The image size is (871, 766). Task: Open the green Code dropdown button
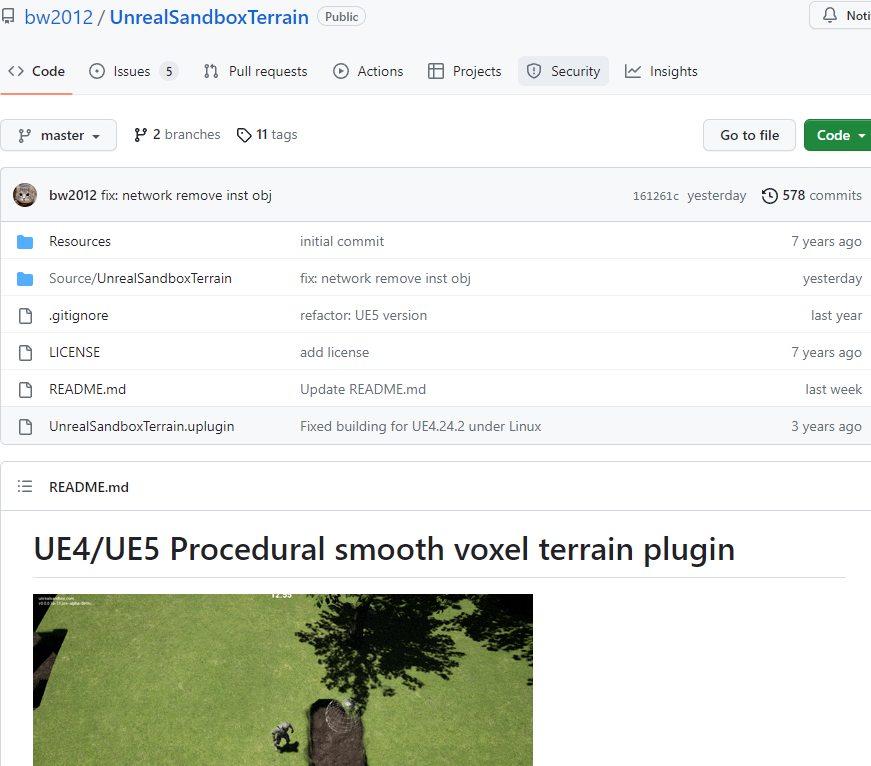click(x=839, y=135)
